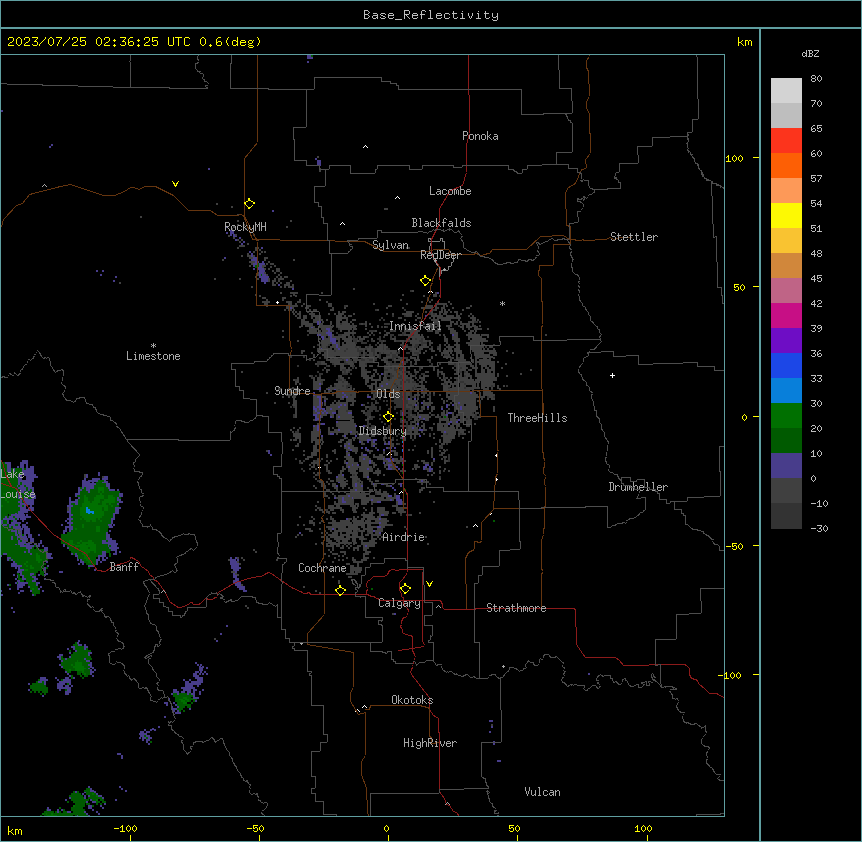Screen dimensions: 862x842
Task: Select the Limestone label
Action: 153,356
